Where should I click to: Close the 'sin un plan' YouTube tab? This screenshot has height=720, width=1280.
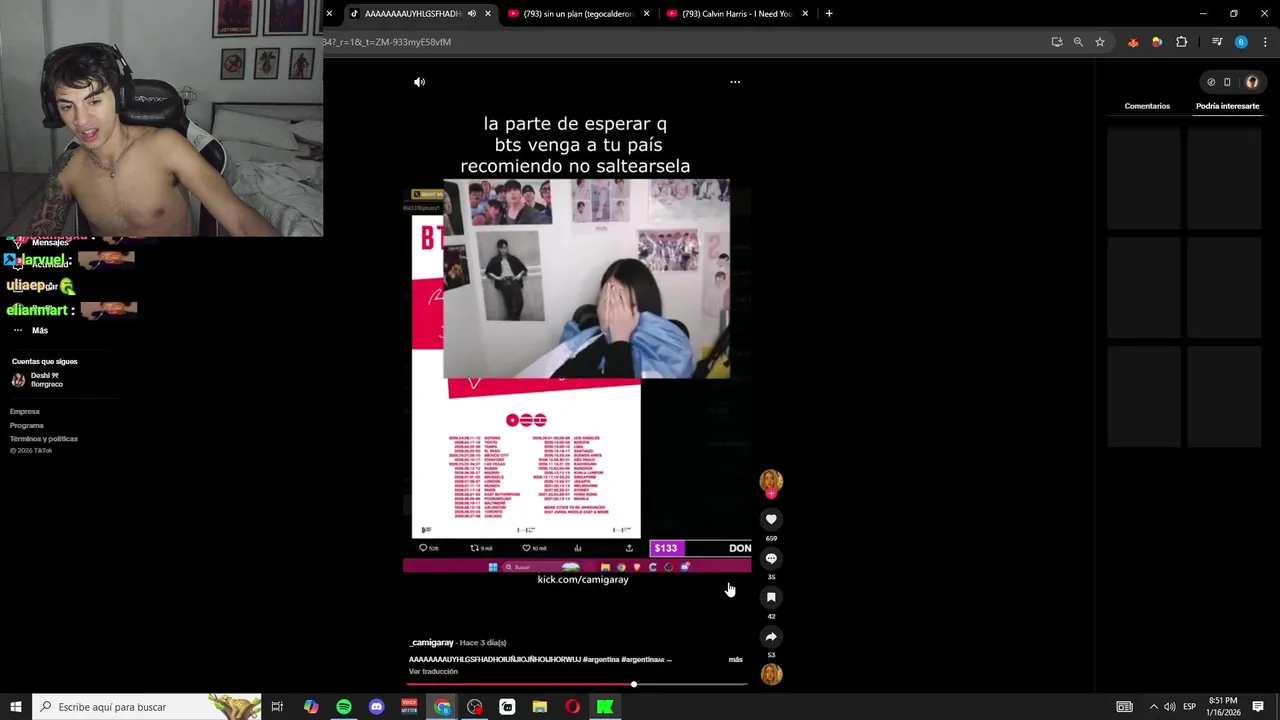coord(646,14)
